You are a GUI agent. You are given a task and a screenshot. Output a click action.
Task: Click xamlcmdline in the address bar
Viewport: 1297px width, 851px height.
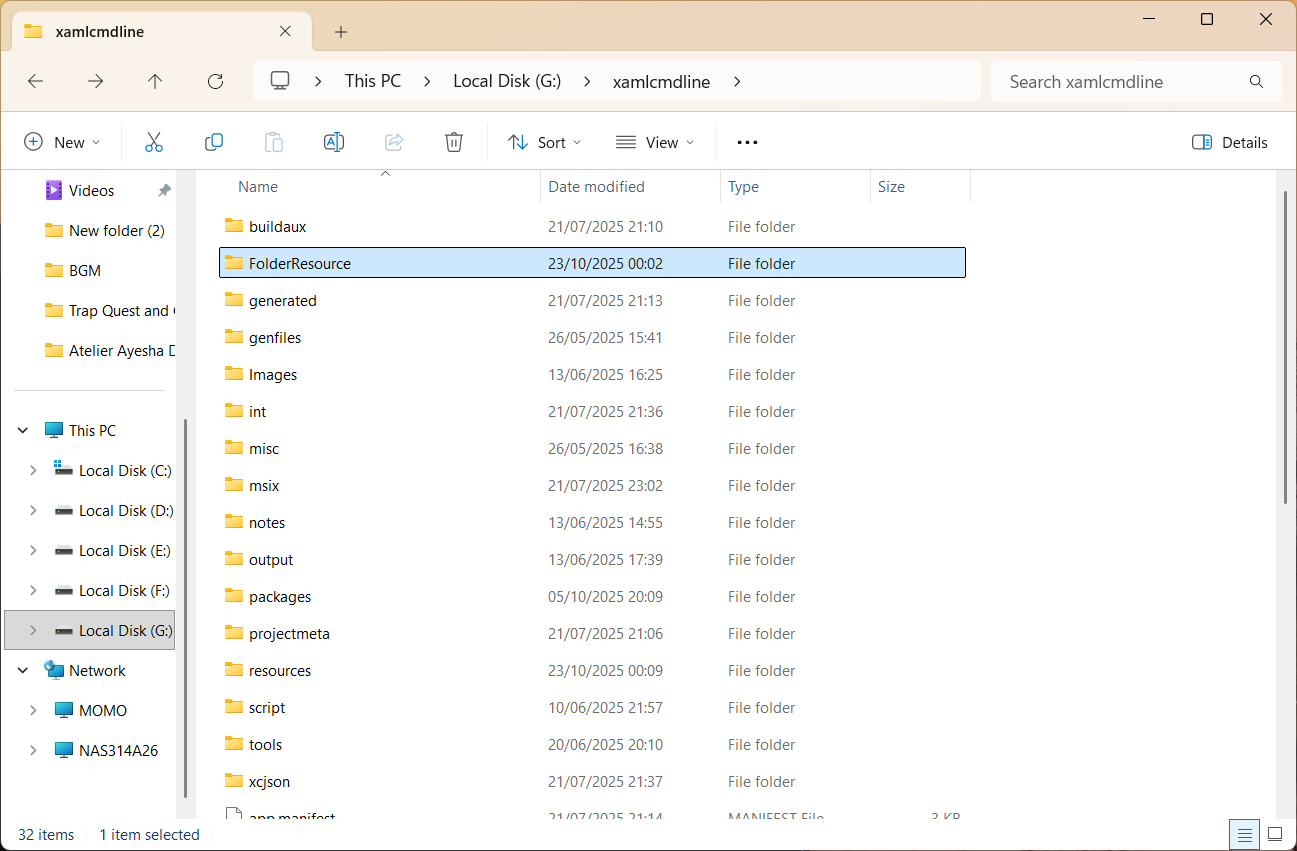(661, 82)
